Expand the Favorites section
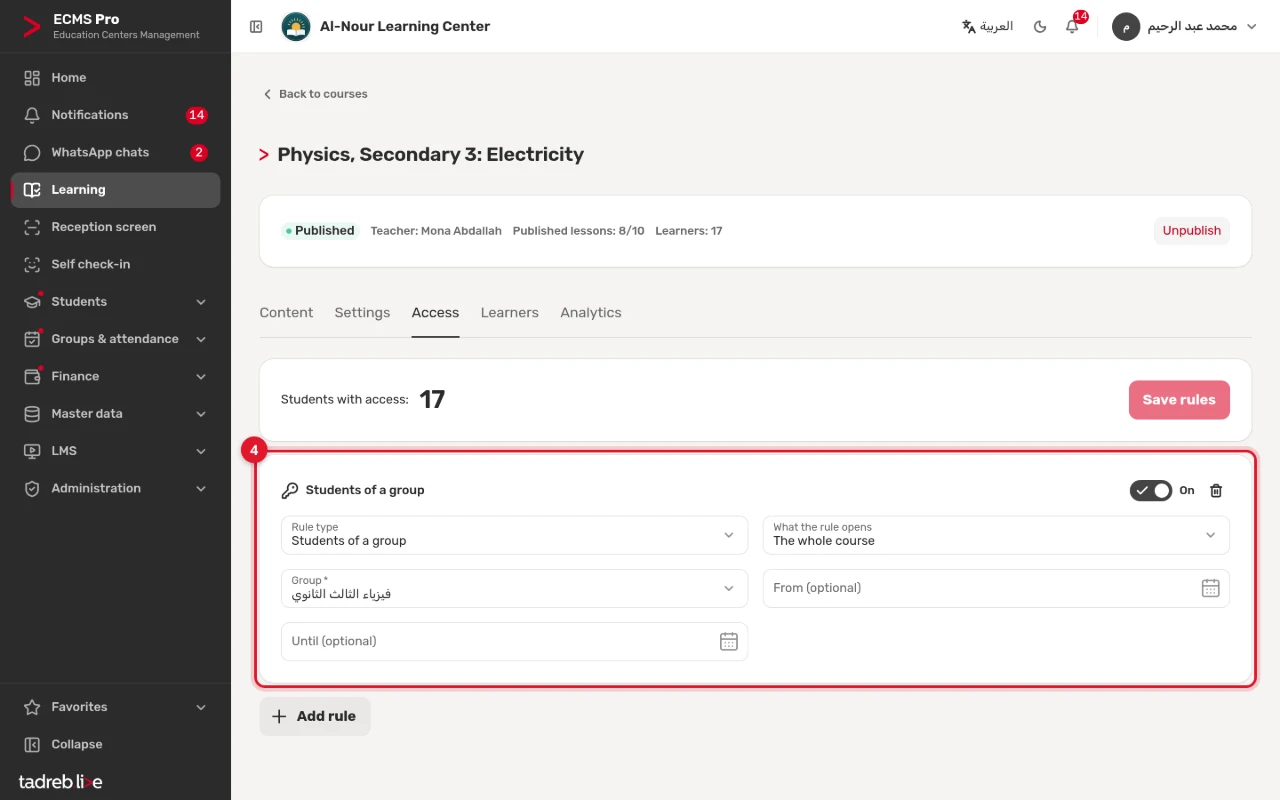Image resolution: width=1280 pixels, height=800 pixels. pos(115,707)
